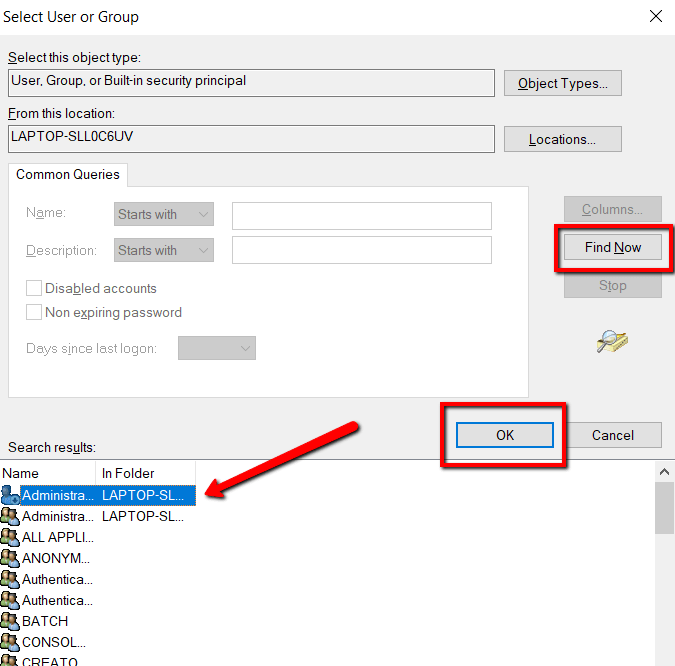Viewport: 675px width, 666px height.
Task: Click the search results vertical scrollbar thumb
Action: 664,508
